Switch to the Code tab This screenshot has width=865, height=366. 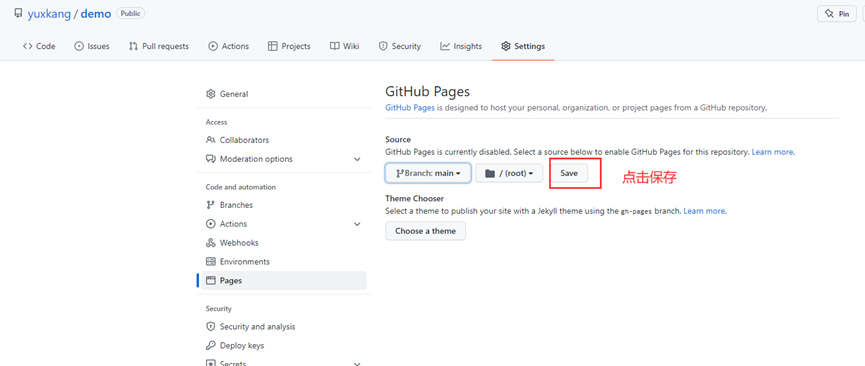39,46
